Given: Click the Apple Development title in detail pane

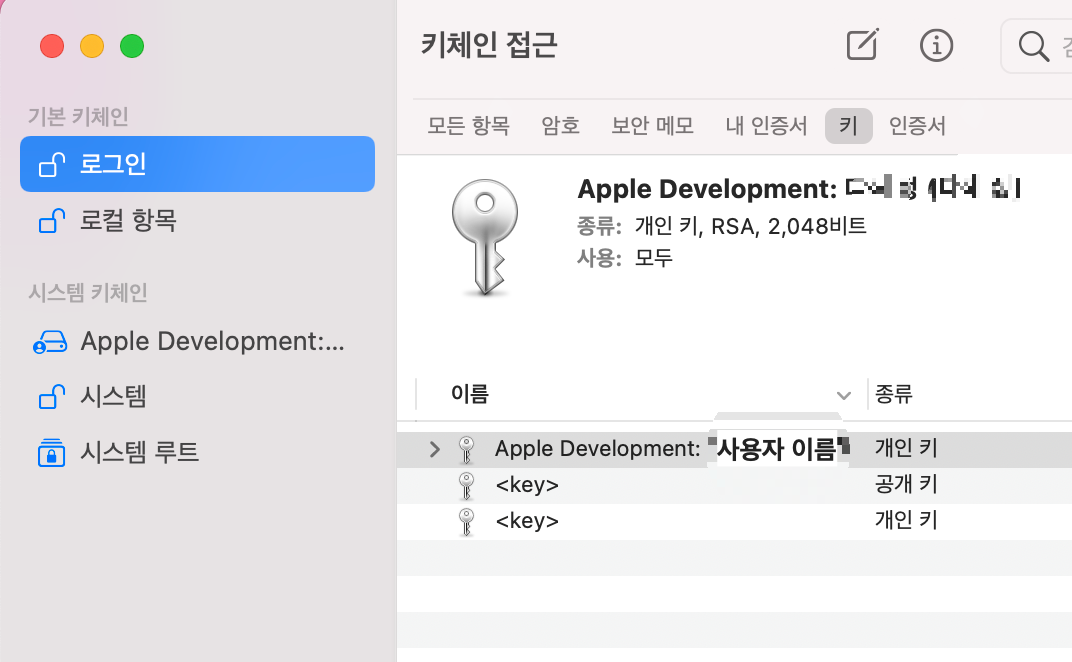Looking at the screenshot, I should point(799,189).
